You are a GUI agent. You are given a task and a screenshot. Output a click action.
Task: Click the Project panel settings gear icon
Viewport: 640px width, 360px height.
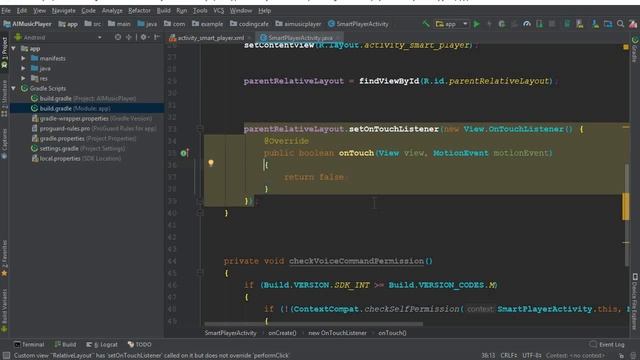pos(143,37)
